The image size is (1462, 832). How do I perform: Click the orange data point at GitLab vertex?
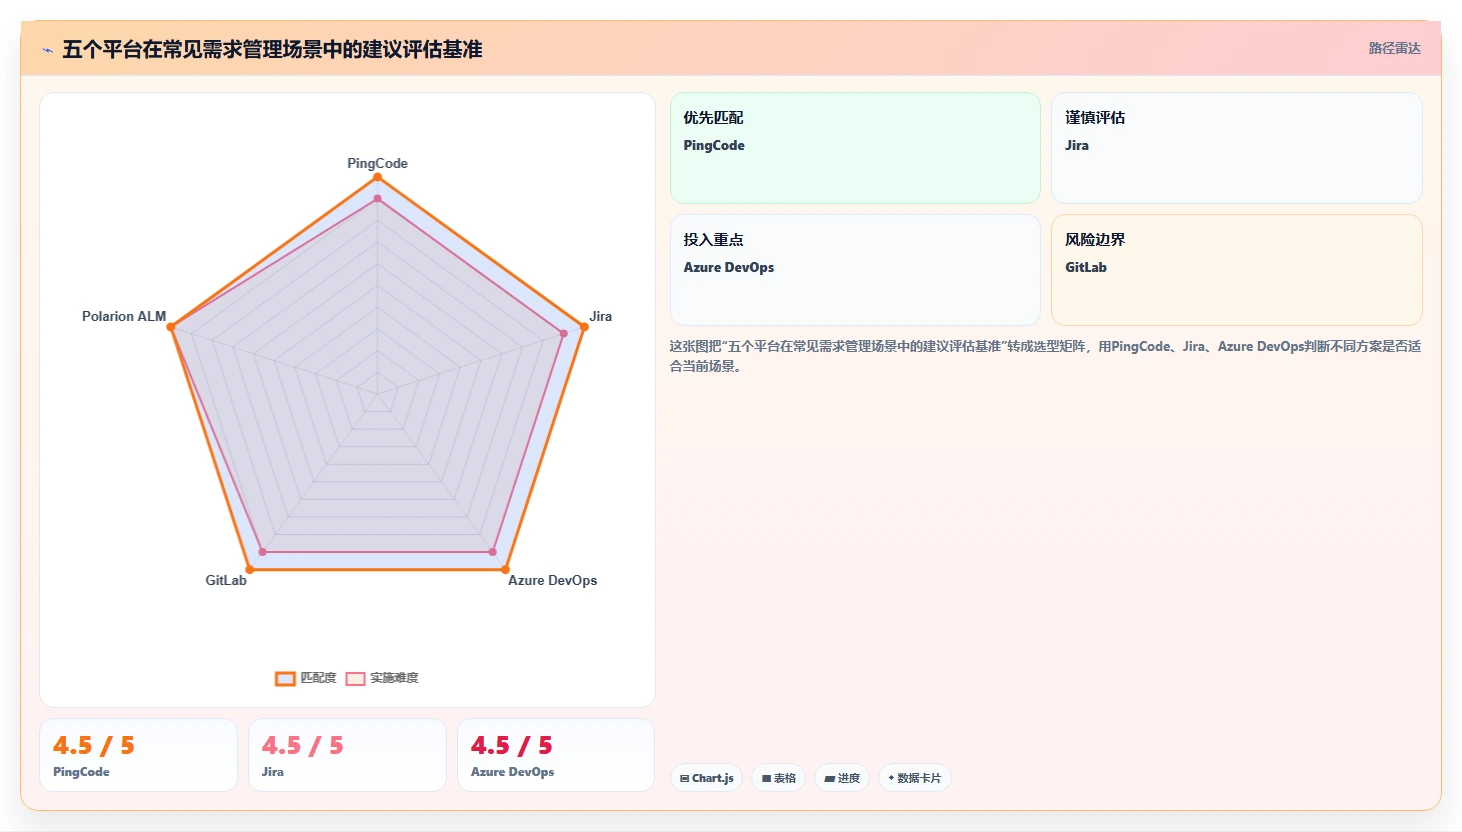click(250, 570)
